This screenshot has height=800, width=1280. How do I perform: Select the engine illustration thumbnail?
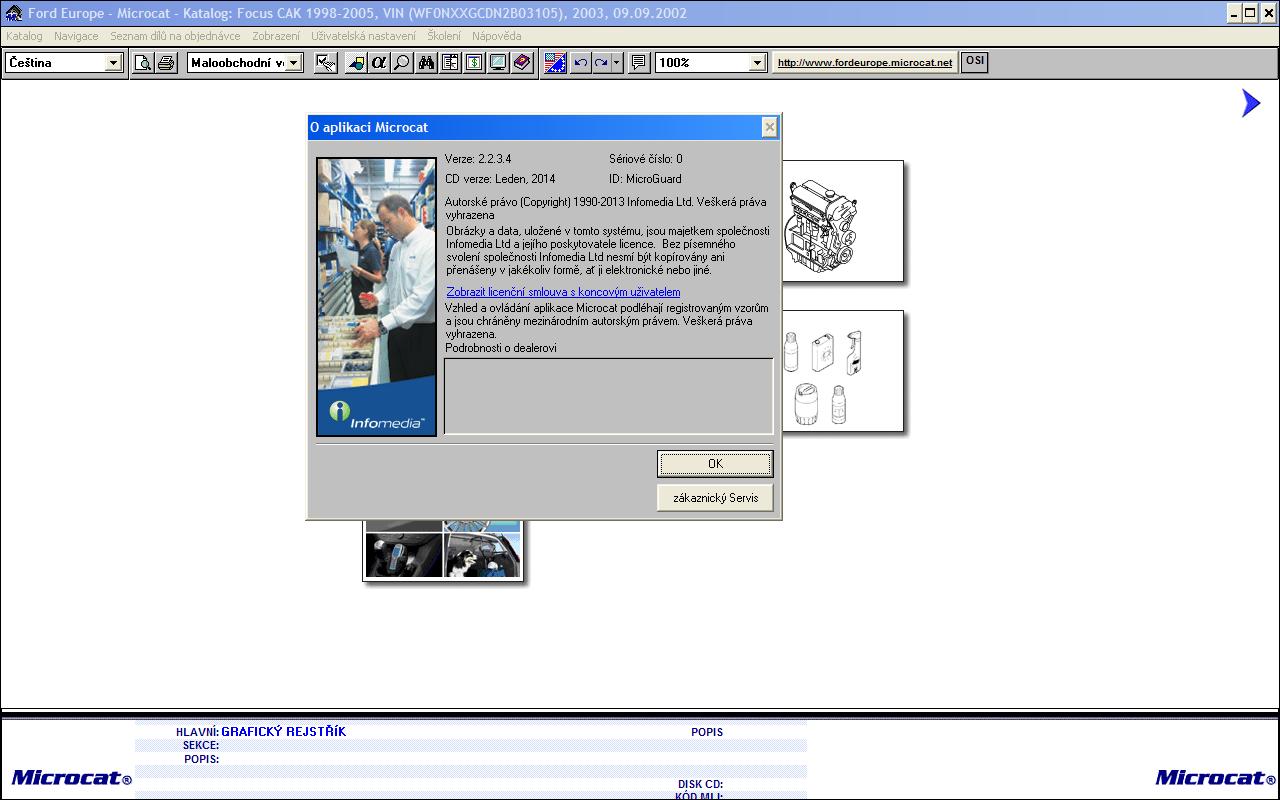point(842,221)
